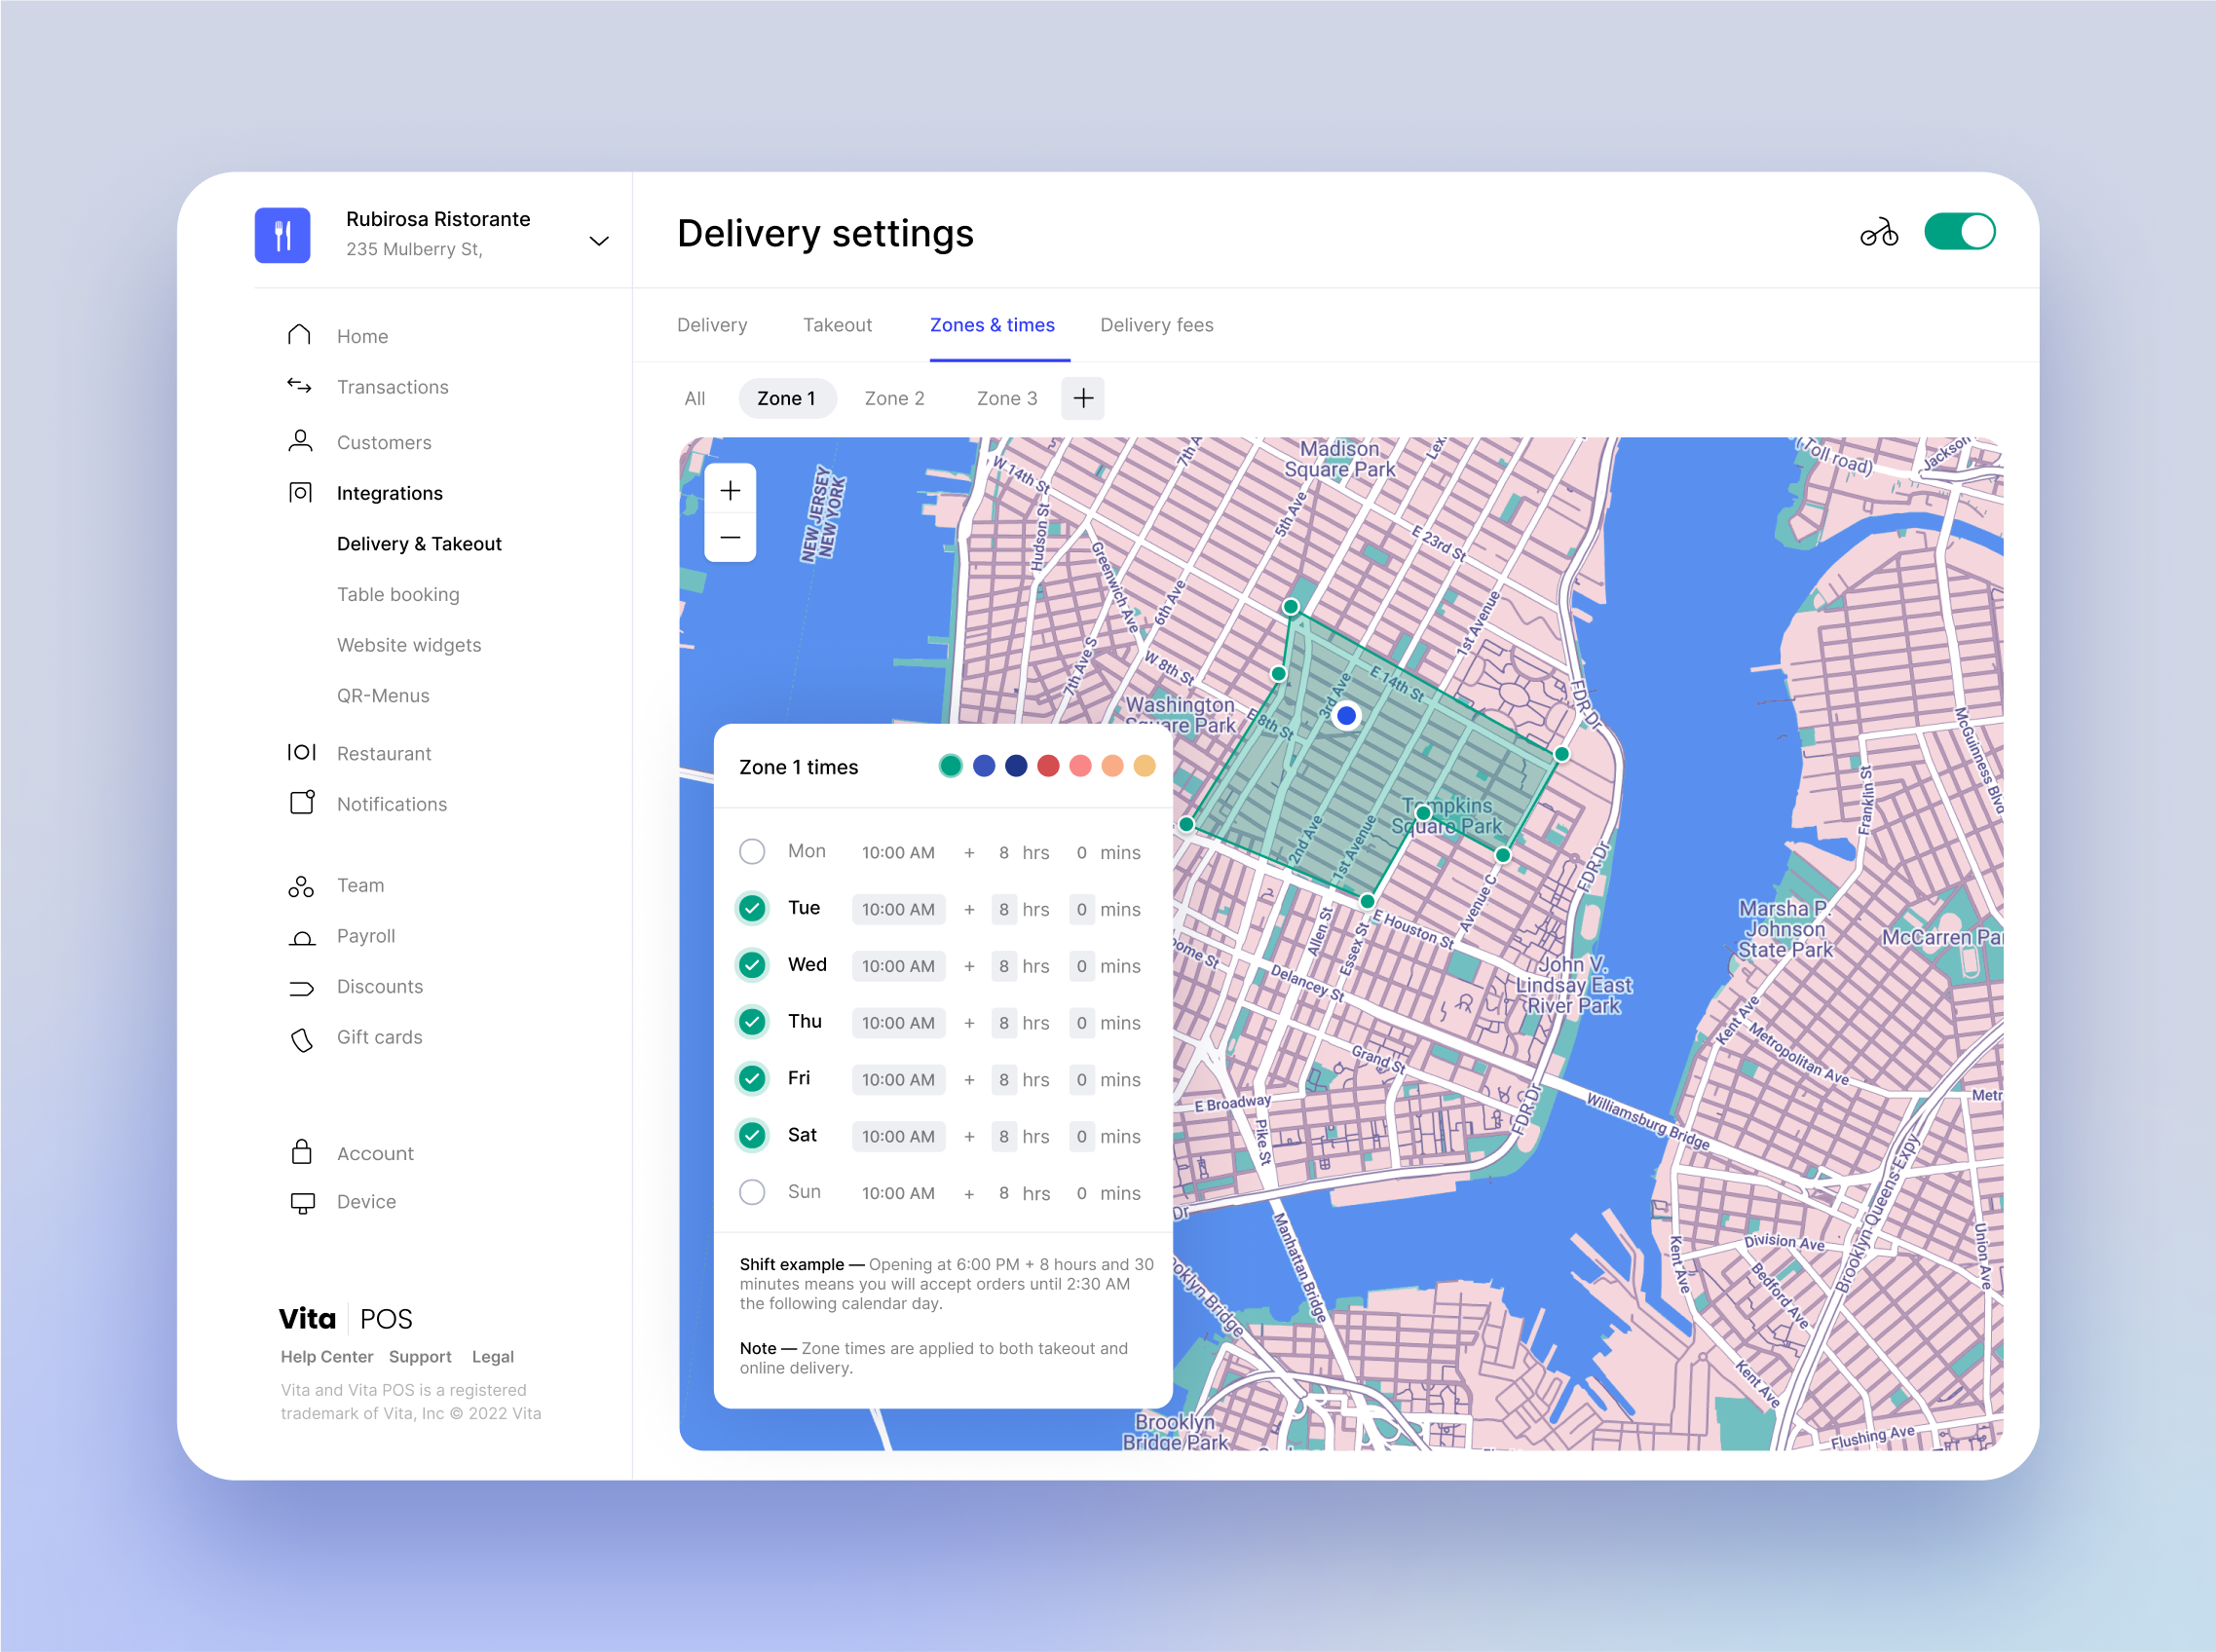The height and width of the screenshot is (1652, 2216).
Task: Click the Customers icon
Action: pyautogui.click(x=299, y=441)
